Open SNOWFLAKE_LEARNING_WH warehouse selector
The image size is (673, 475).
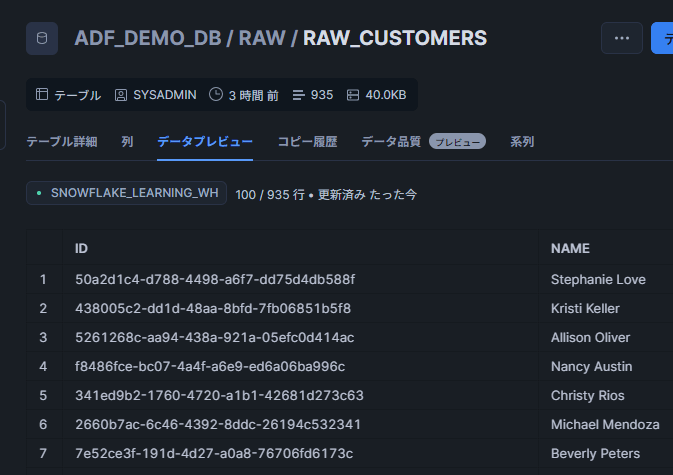click(126, 193)
